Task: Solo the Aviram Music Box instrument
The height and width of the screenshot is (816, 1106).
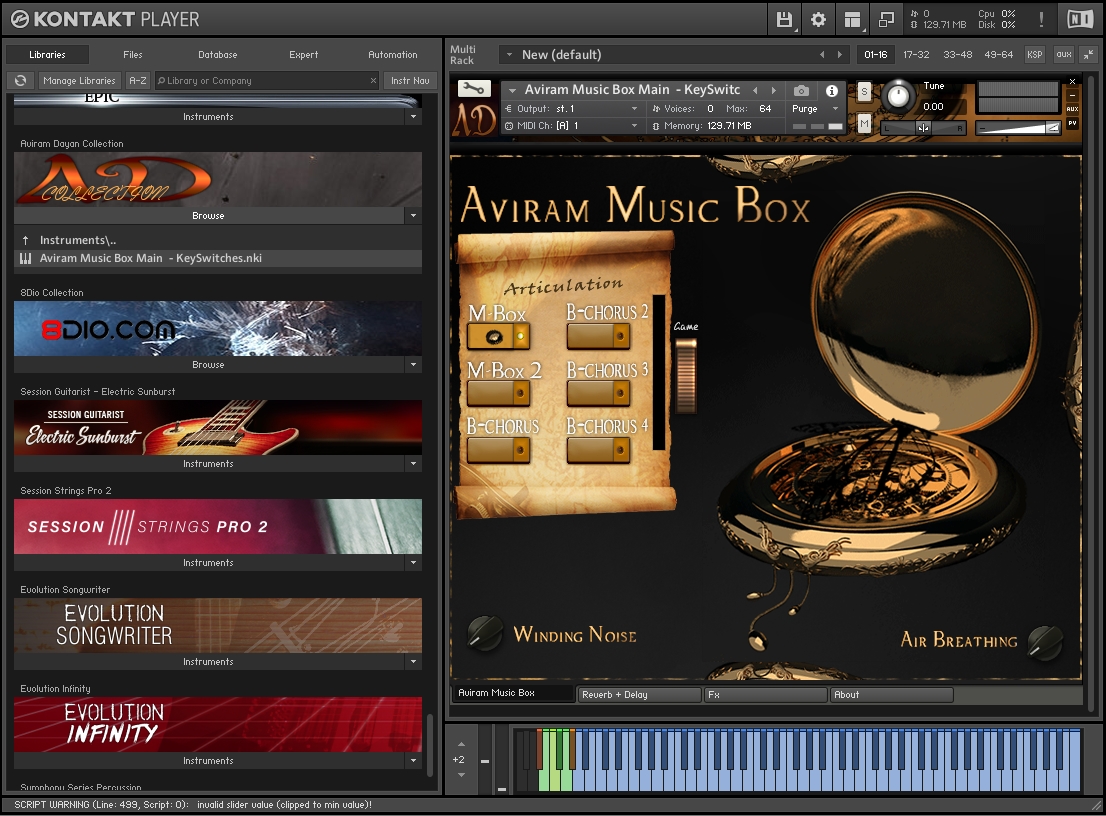Action: [864, 92]
